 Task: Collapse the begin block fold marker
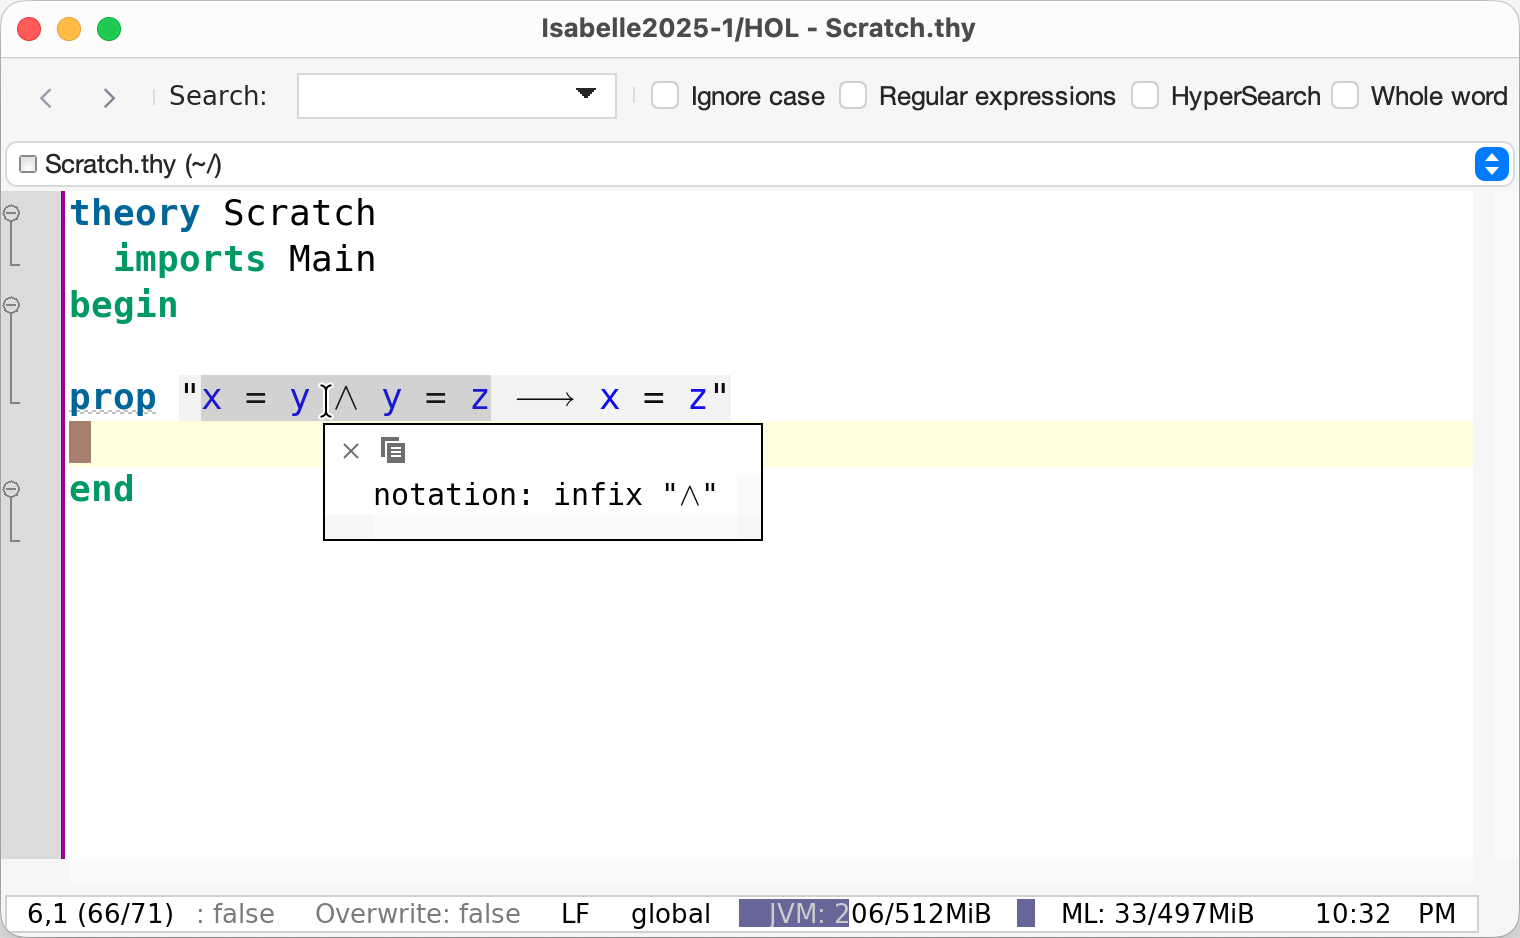point(12,305)
